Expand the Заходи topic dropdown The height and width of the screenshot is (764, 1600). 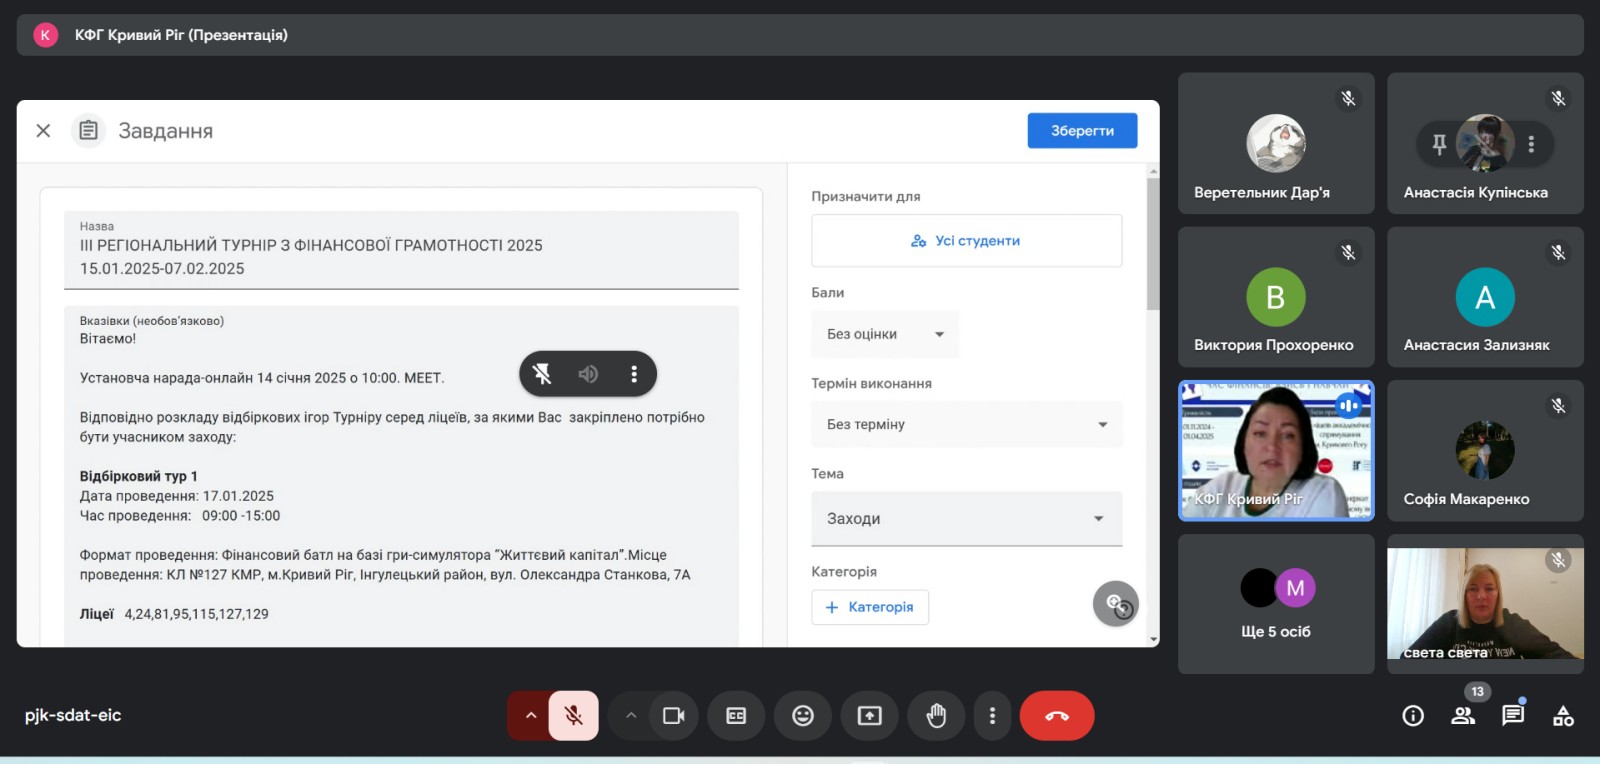[966, 518]
